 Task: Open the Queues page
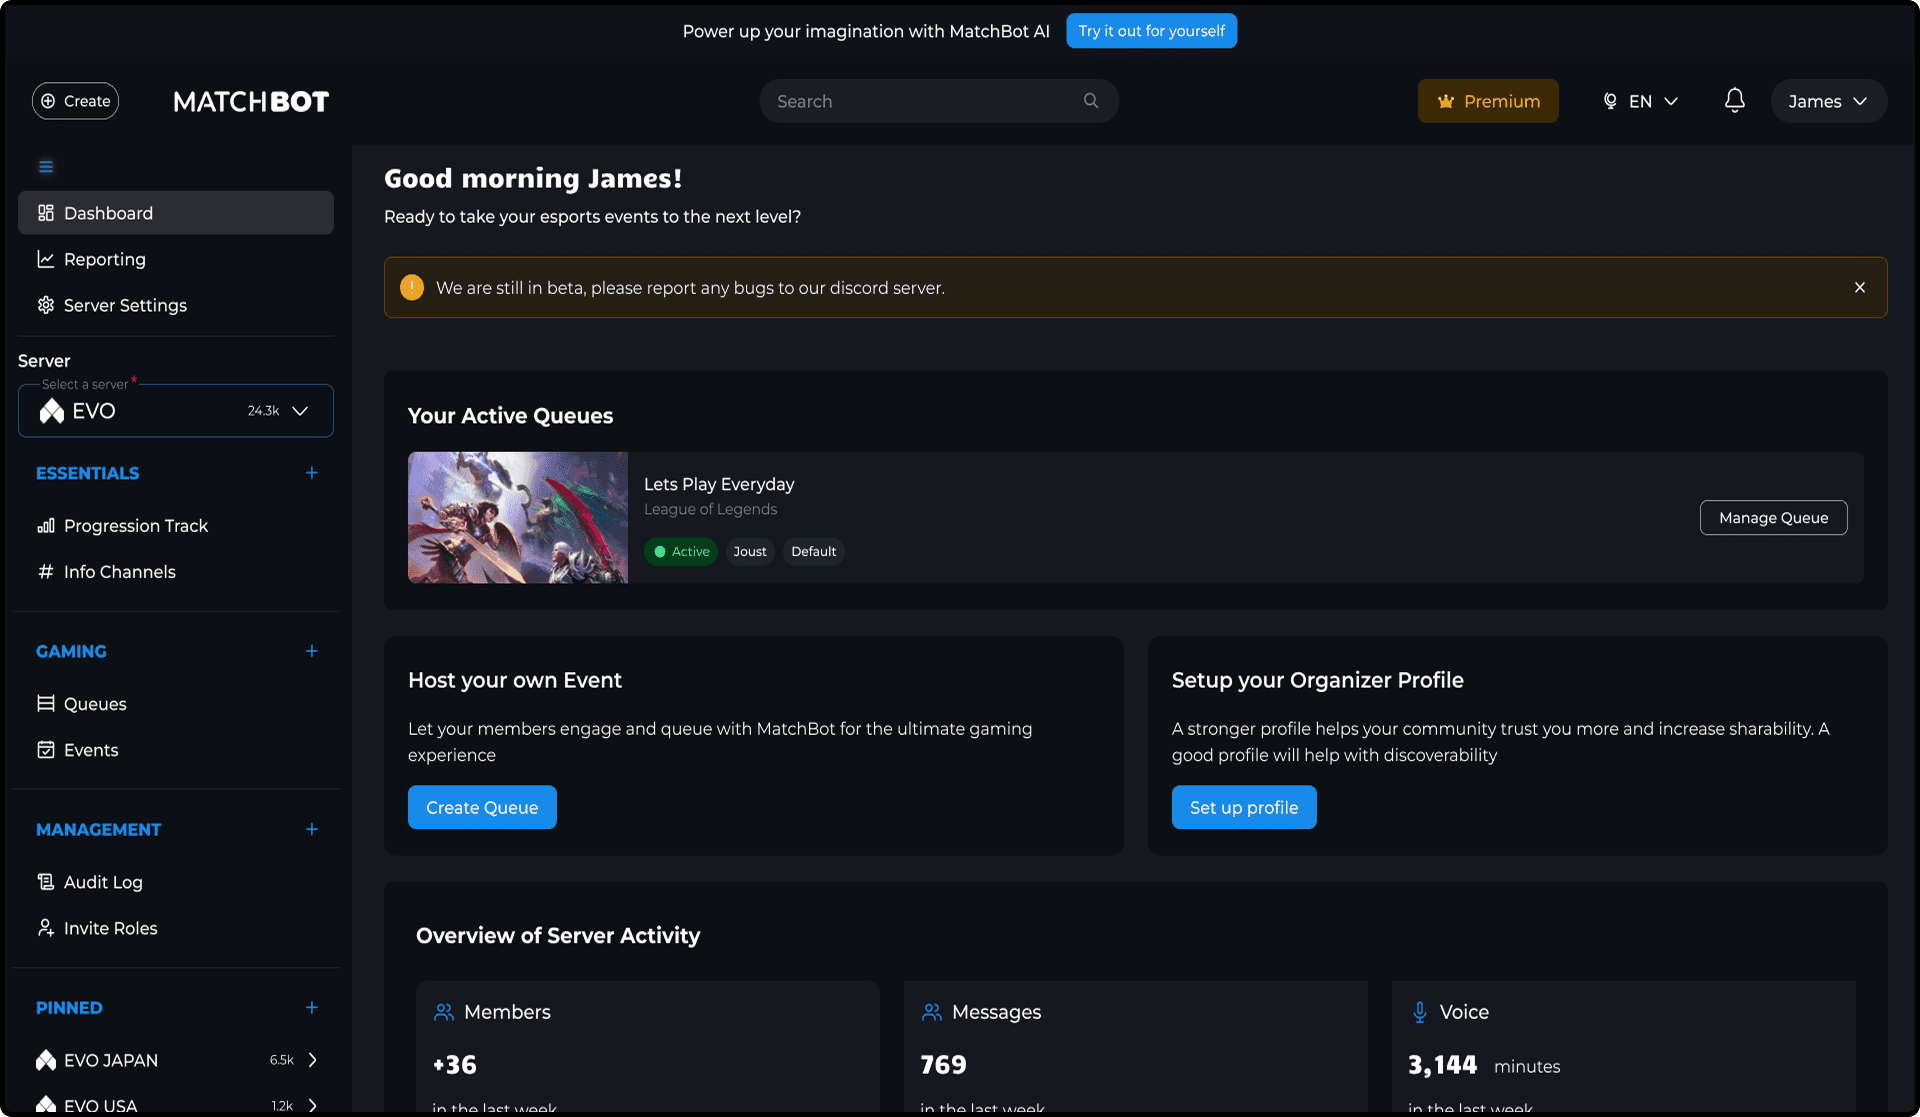point(95,704)
